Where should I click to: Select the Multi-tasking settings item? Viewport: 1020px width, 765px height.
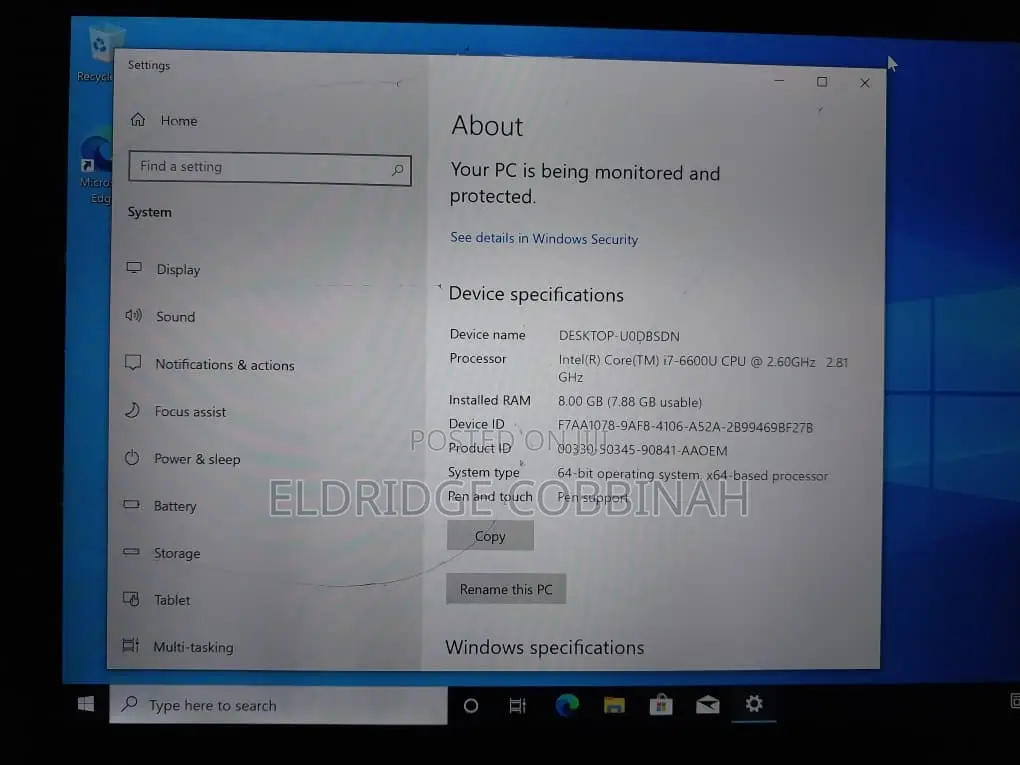178,647
